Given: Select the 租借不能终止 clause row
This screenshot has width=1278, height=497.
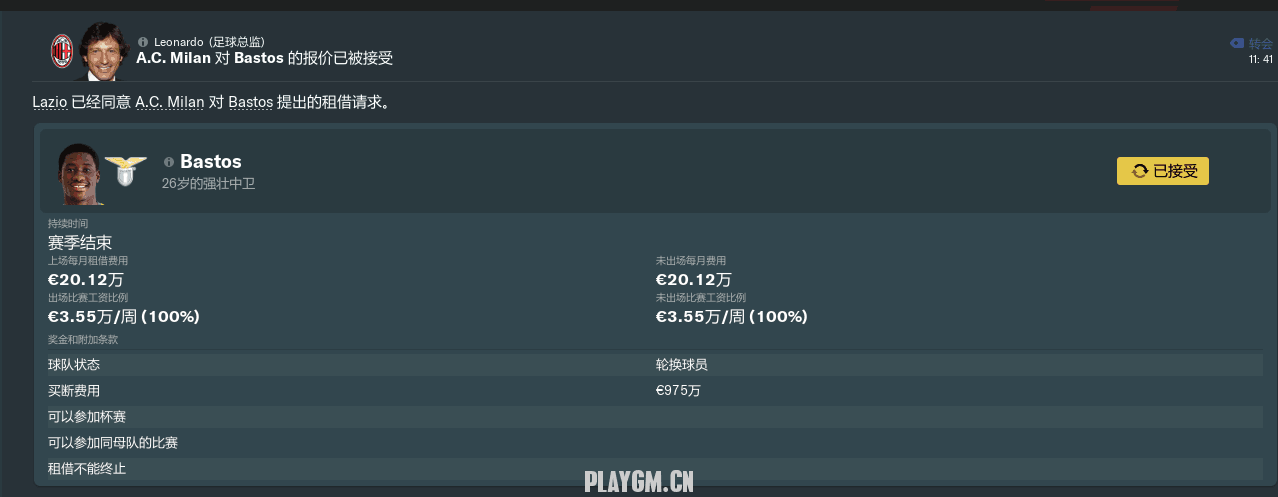Looking at the screenshot, I should click(655, 469).
